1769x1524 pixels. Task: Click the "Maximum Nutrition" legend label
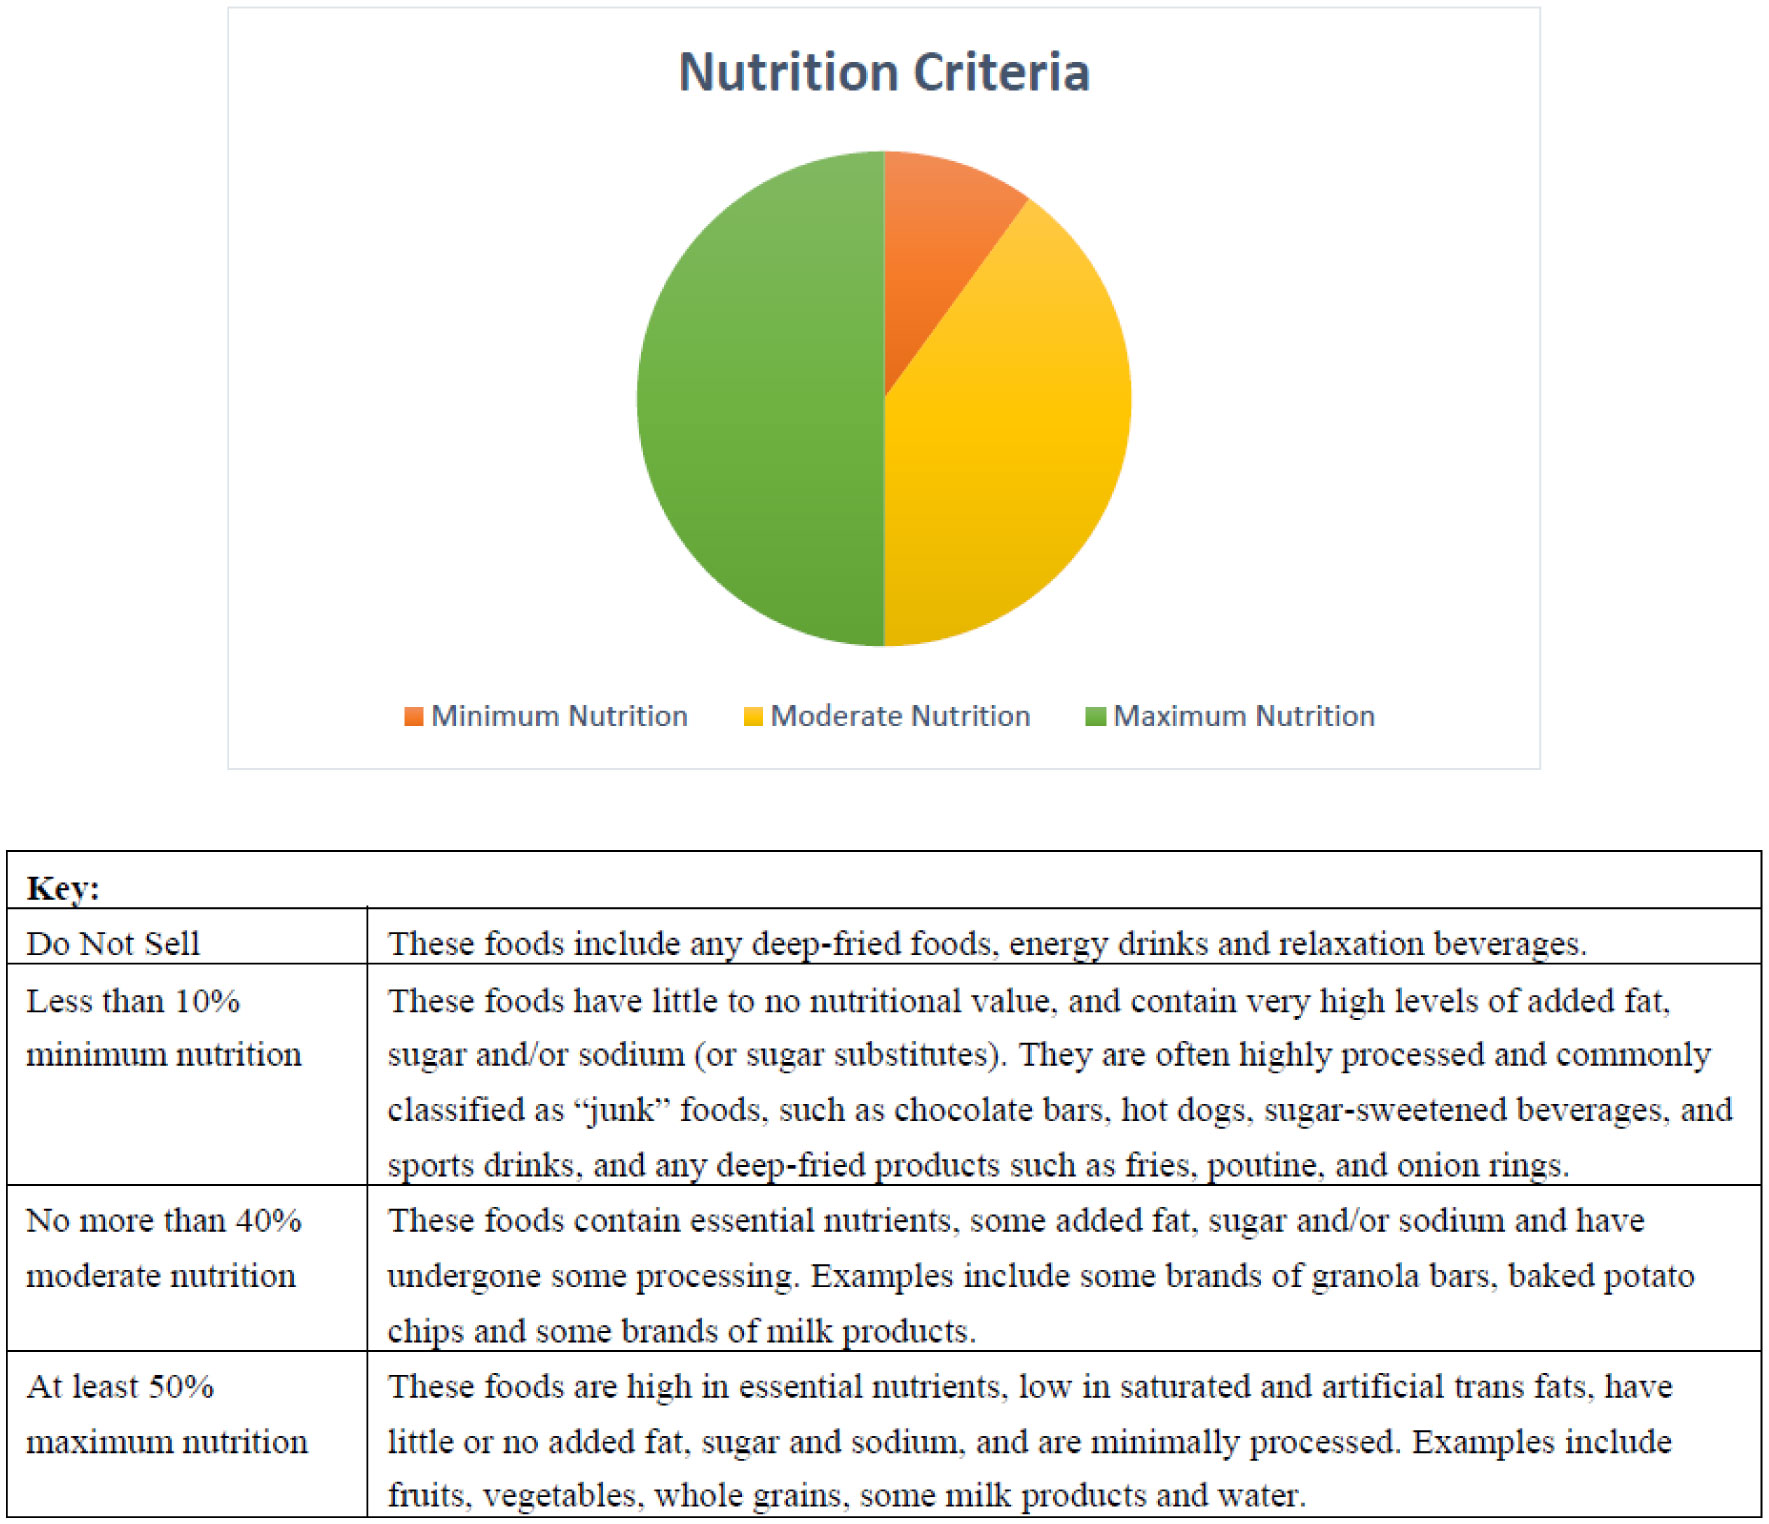[1244, 716]
